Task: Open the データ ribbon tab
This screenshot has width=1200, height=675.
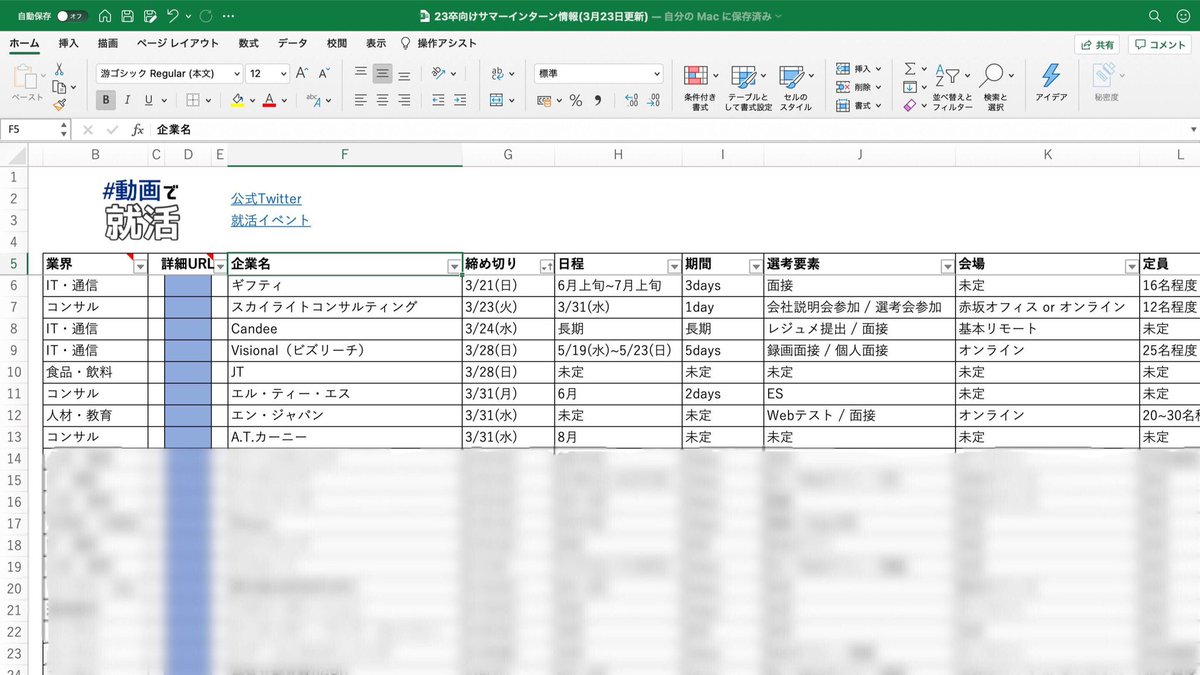Action: [292, 44]
